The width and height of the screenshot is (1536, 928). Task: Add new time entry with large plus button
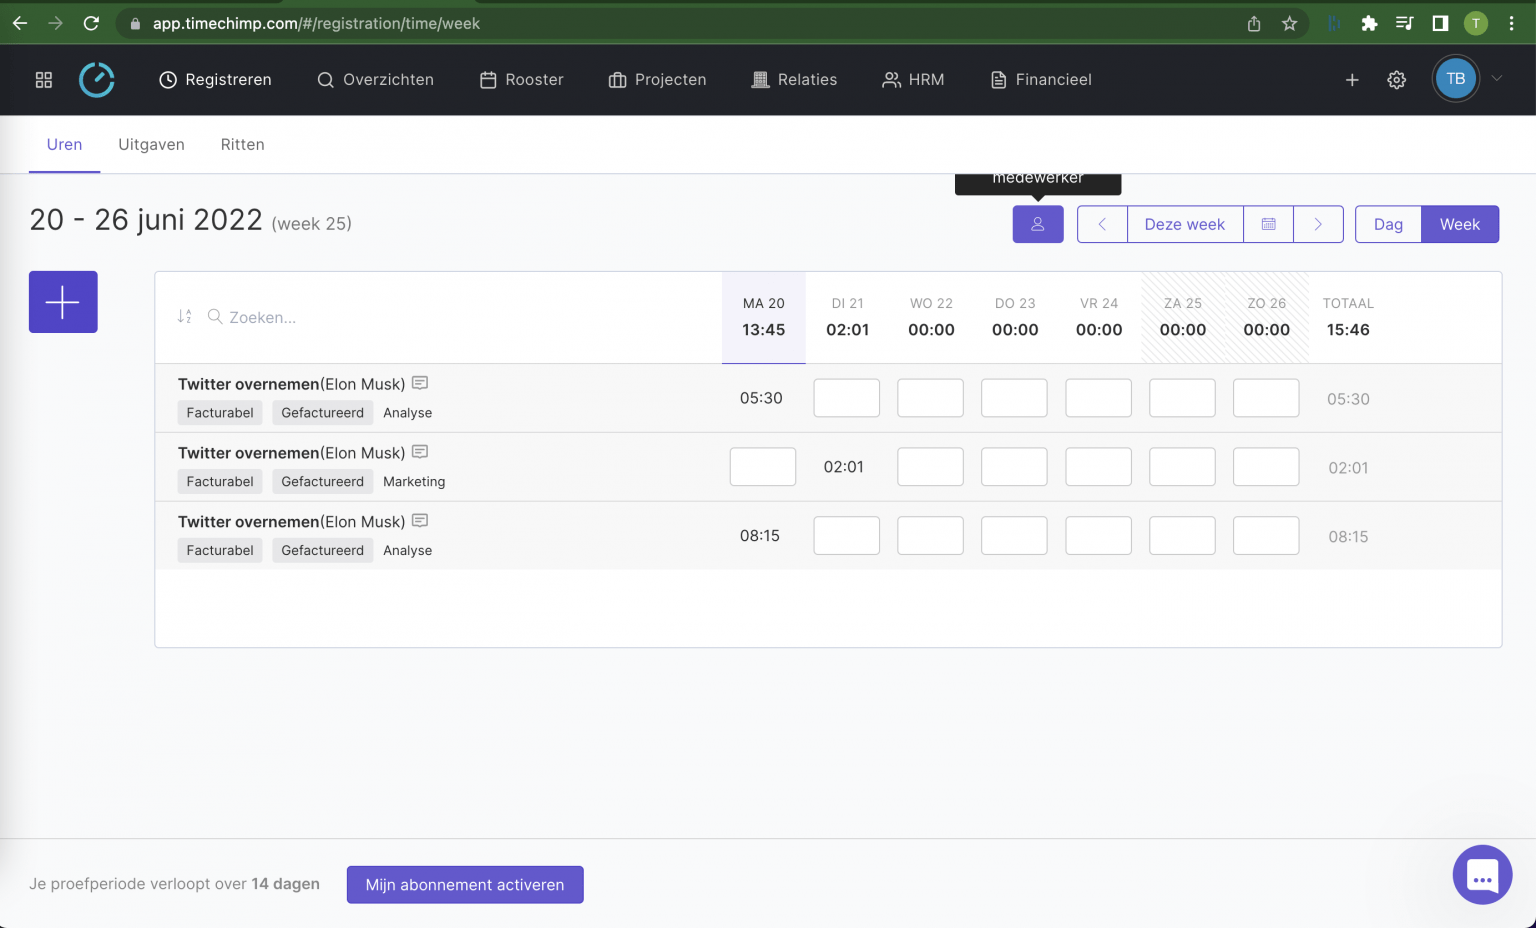[x=63, y=302]
